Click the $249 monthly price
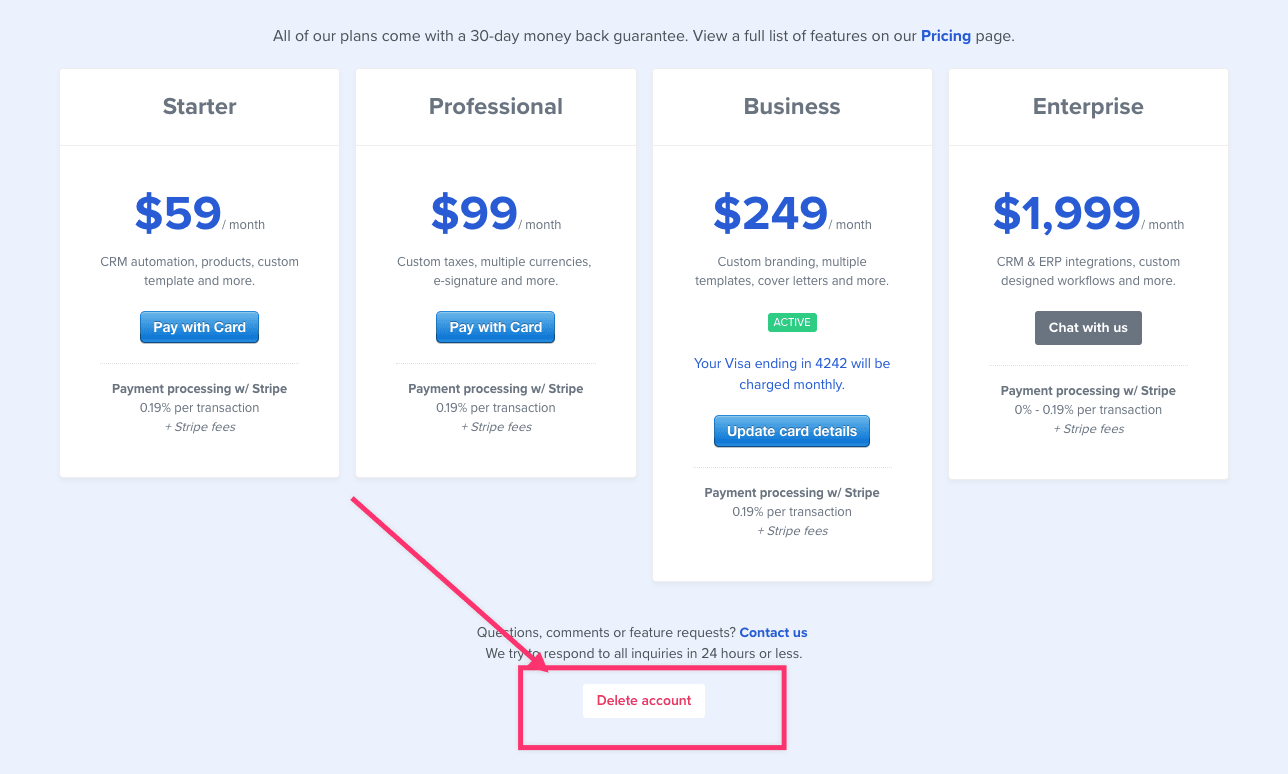Screen dimensions: 1288x774 771,213
